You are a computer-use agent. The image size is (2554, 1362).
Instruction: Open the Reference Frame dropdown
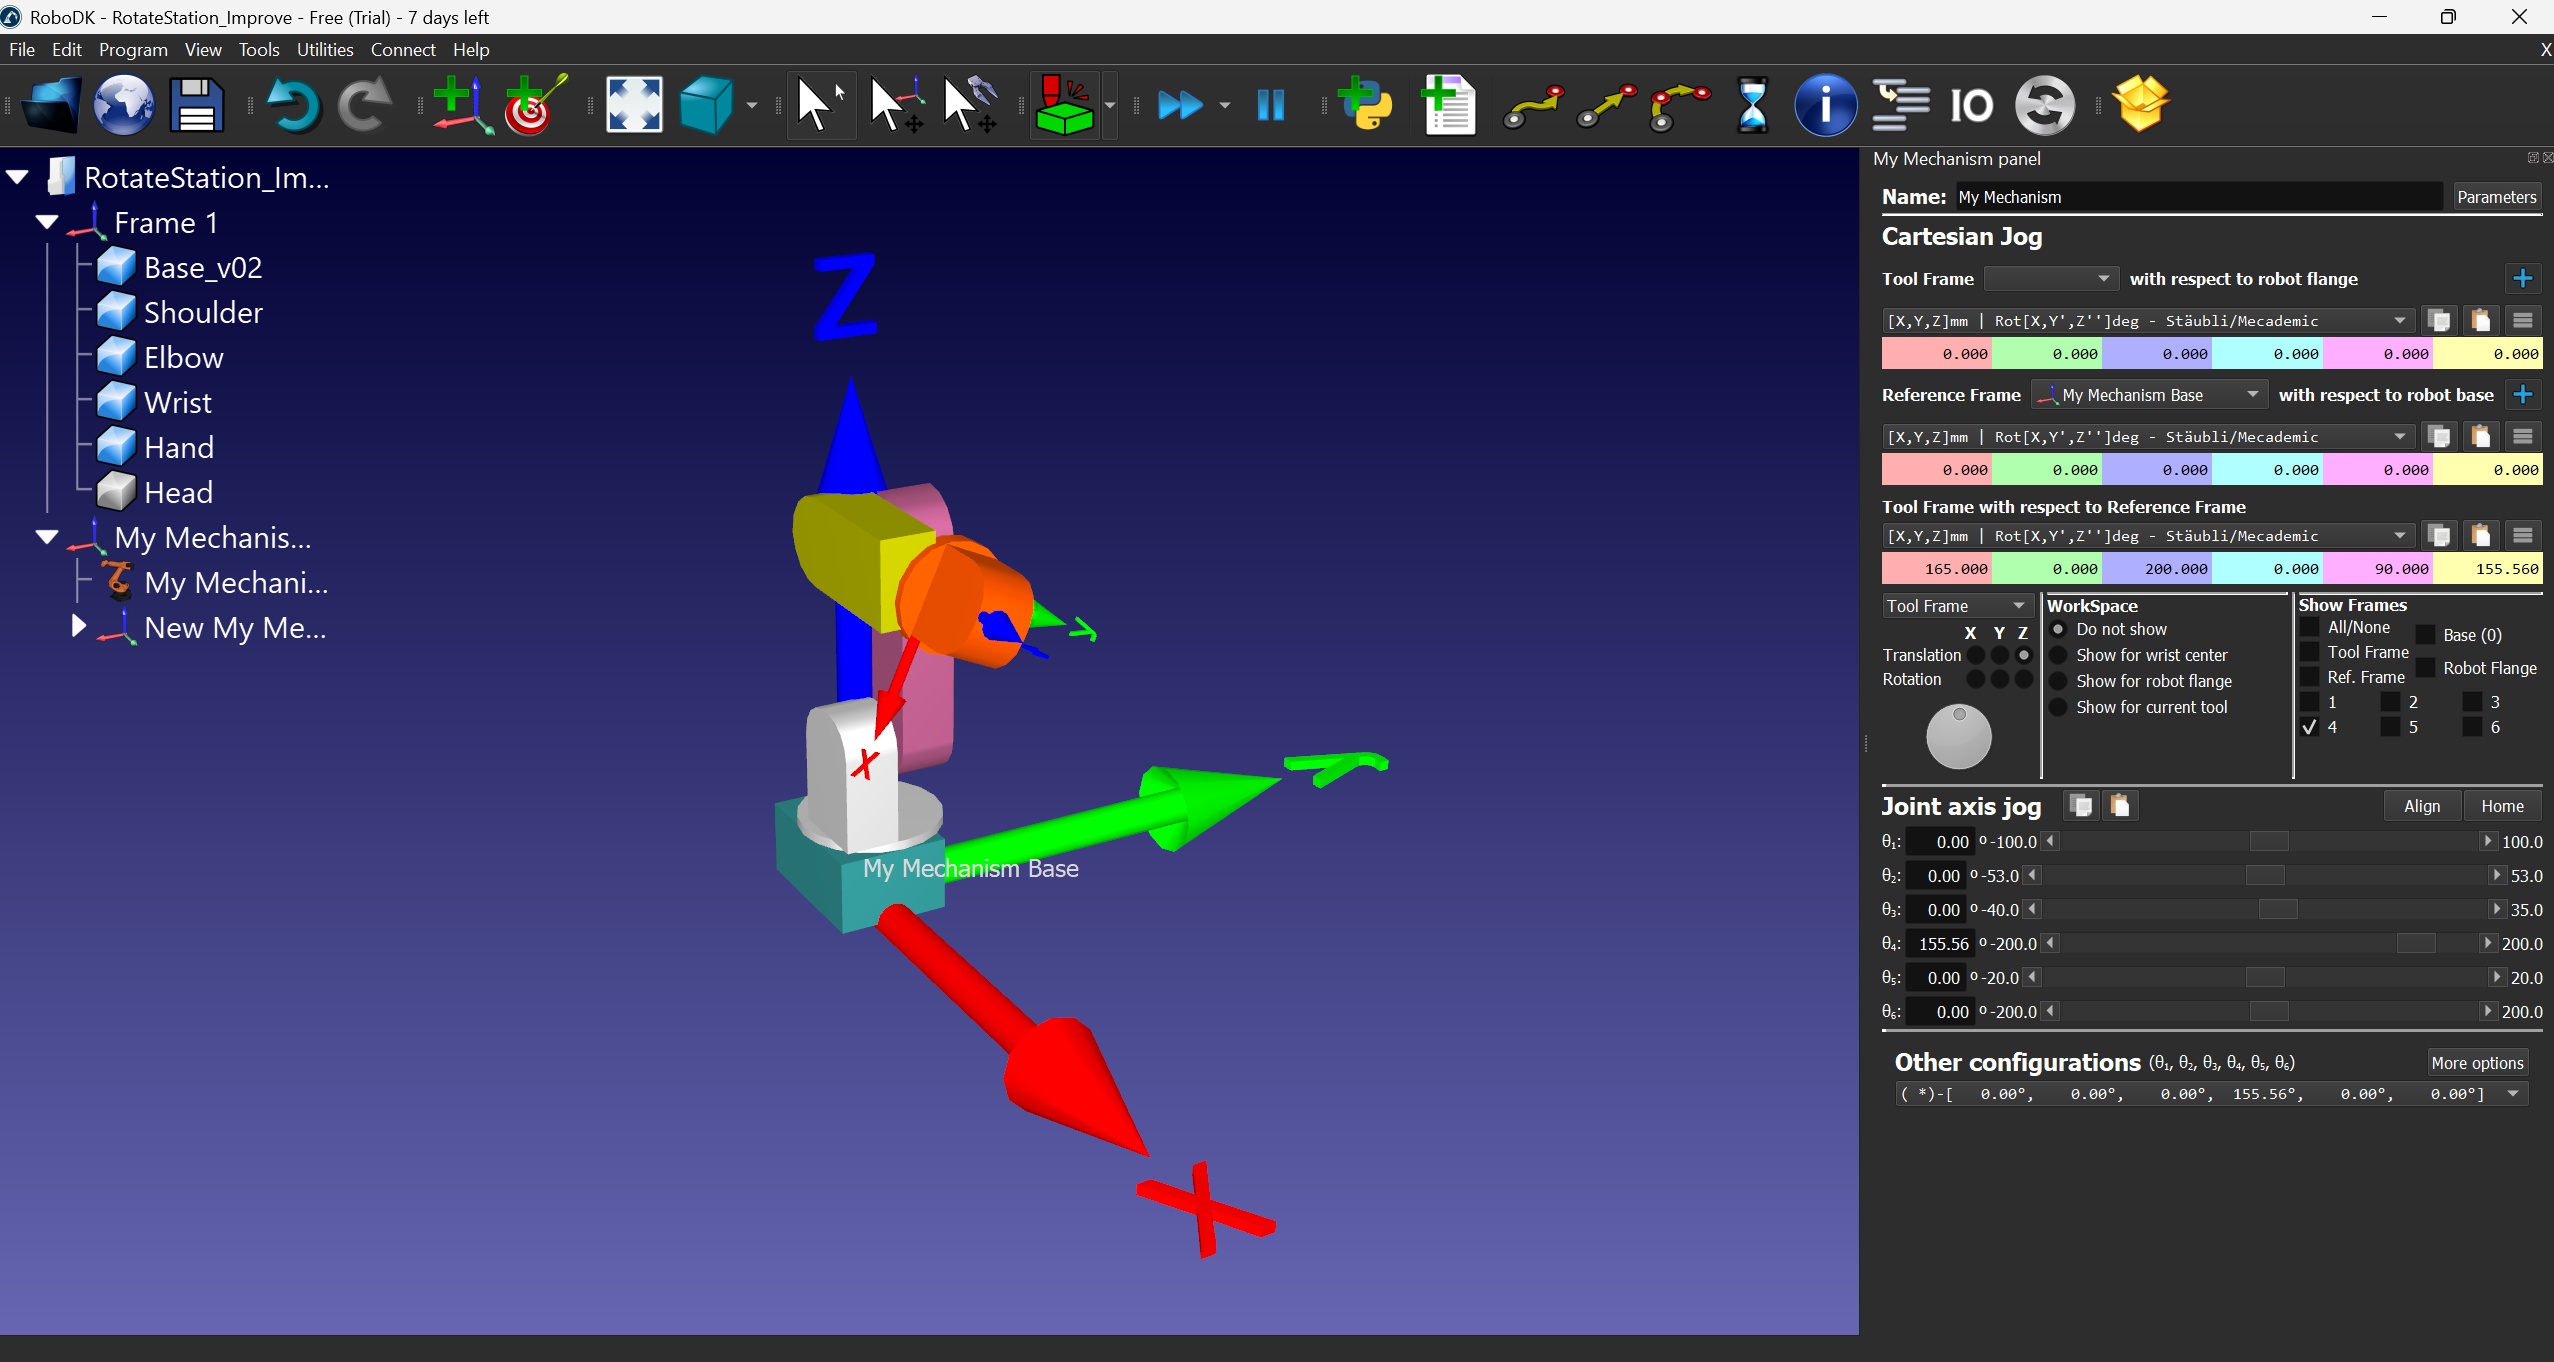click(x=2147, y=395)
